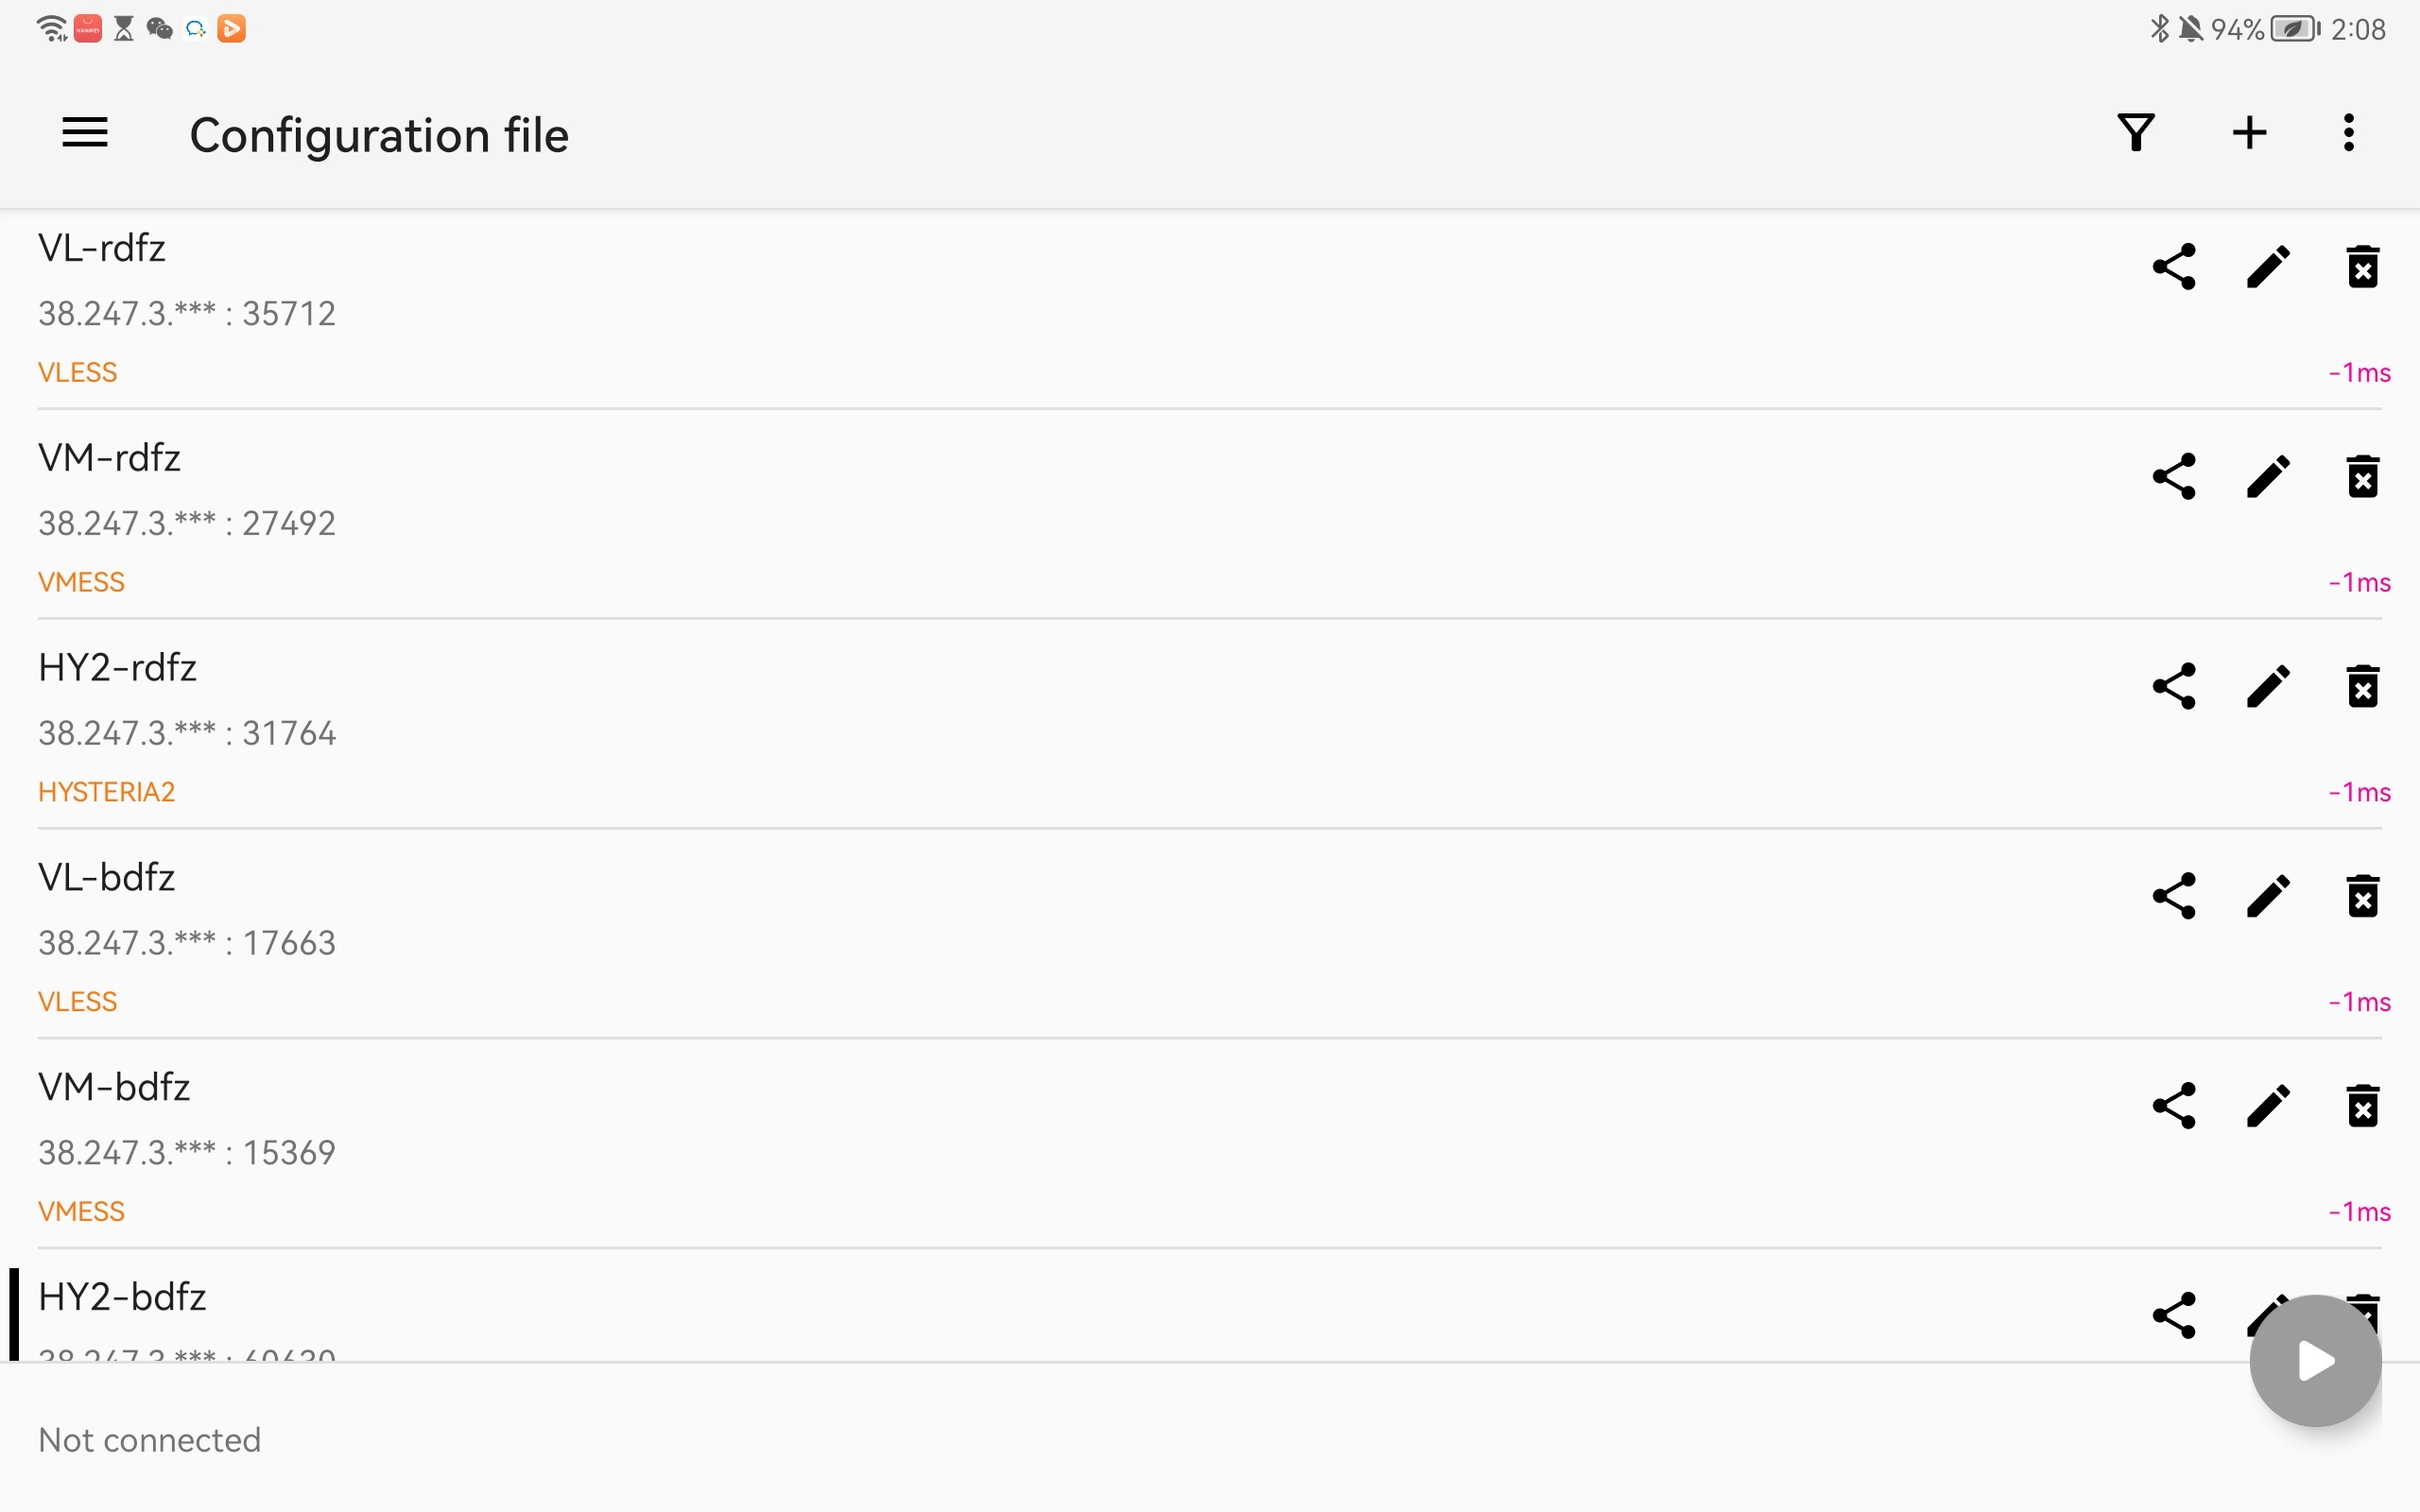Tap the Not connected status text

[150, 1440]
